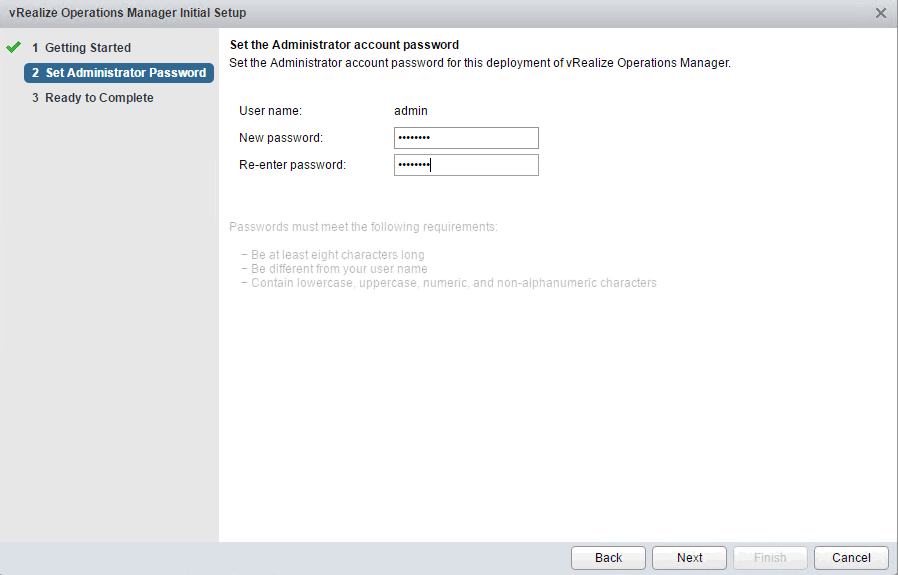898x575 pixels.
Task: Open step 3 Ready to Complete
Action: (93, 97)
